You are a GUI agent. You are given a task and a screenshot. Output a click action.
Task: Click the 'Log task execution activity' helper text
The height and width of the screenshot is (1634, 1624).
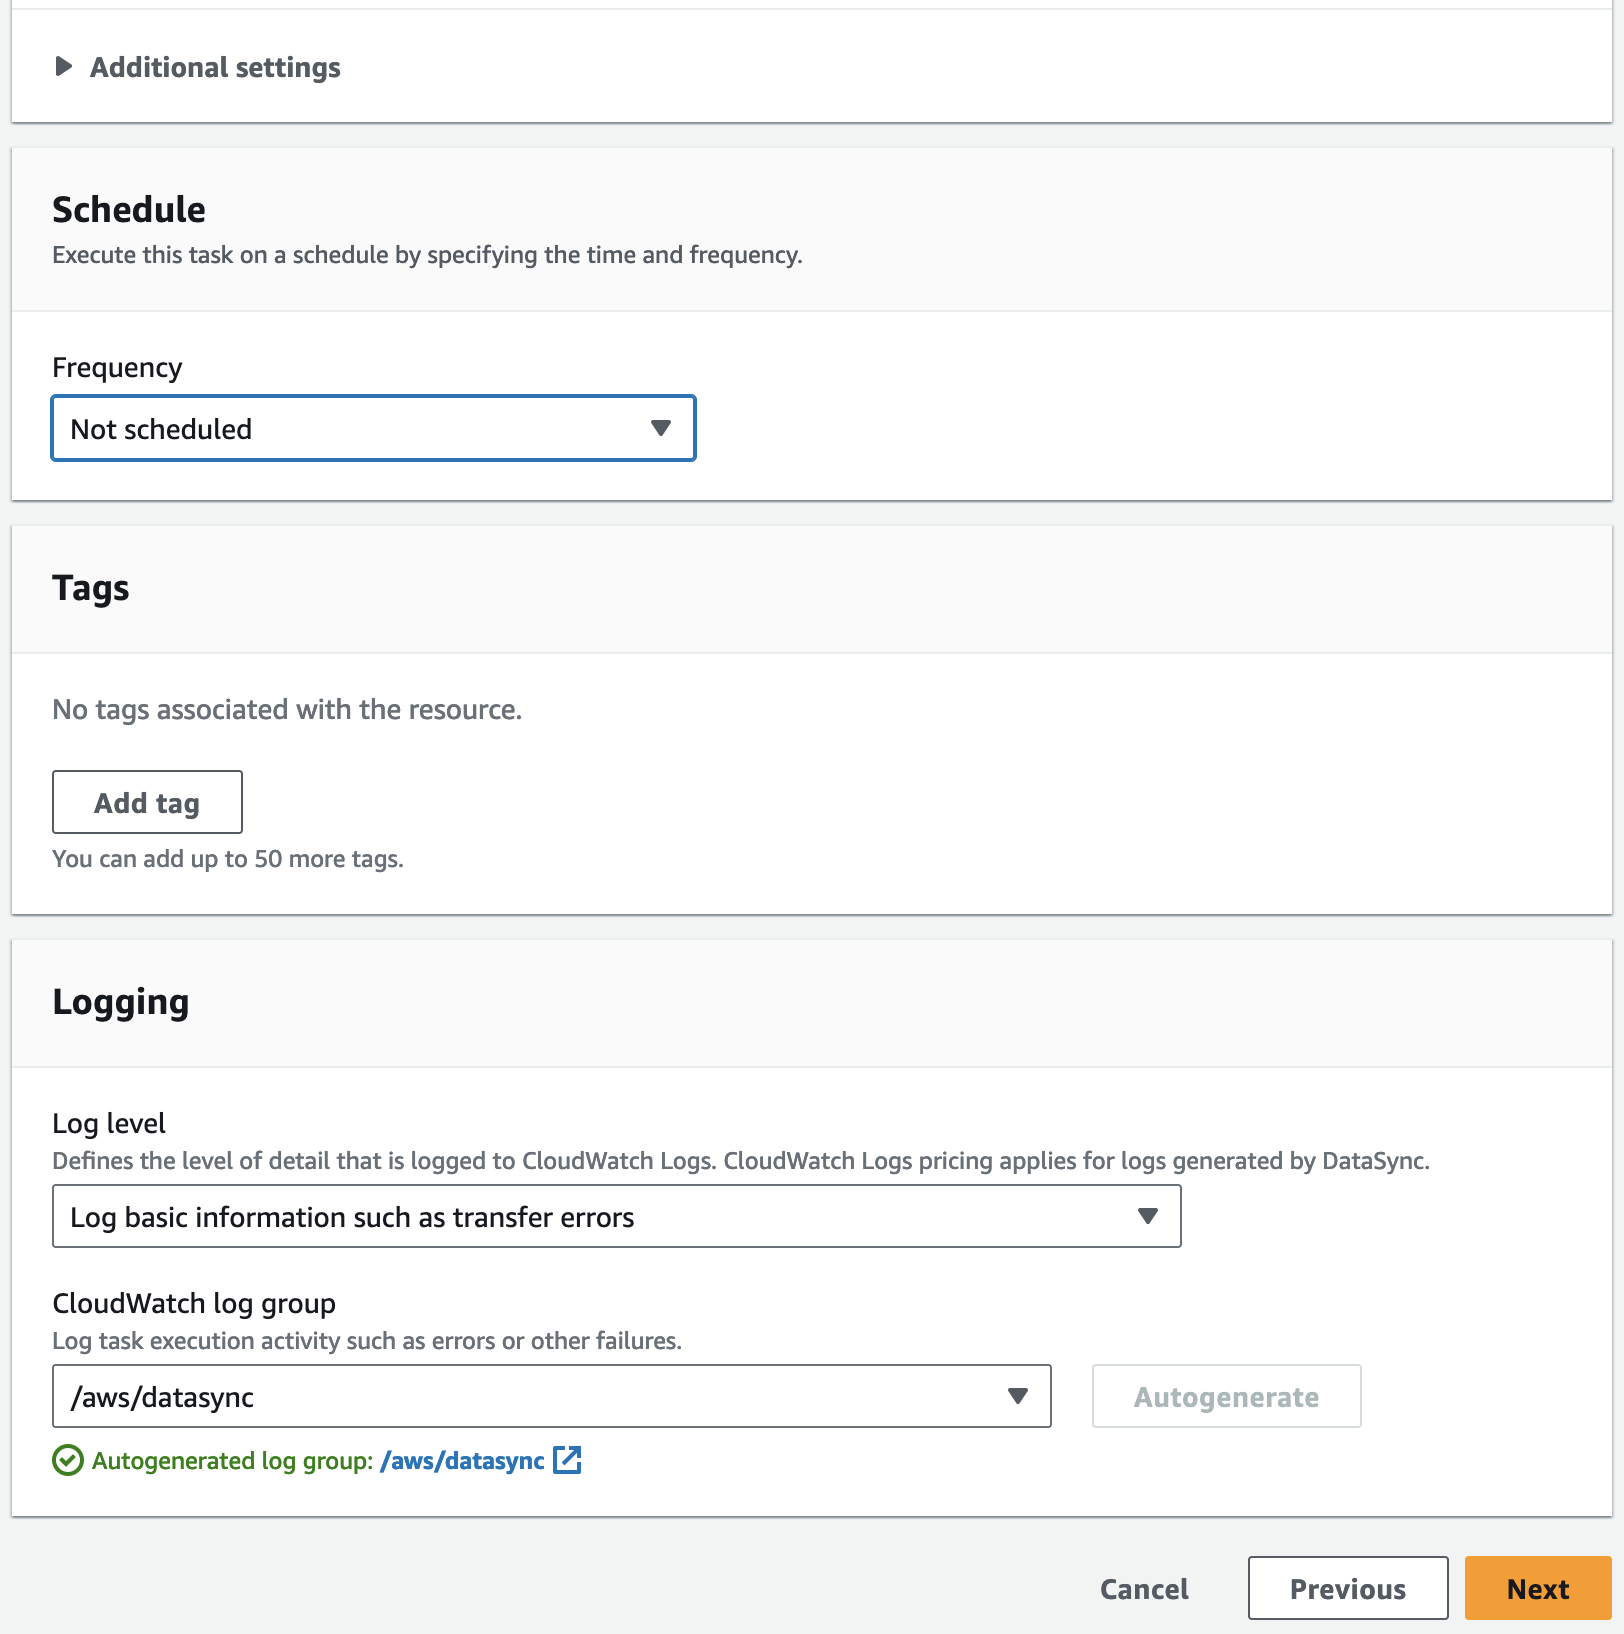(x=367, y=1341)
